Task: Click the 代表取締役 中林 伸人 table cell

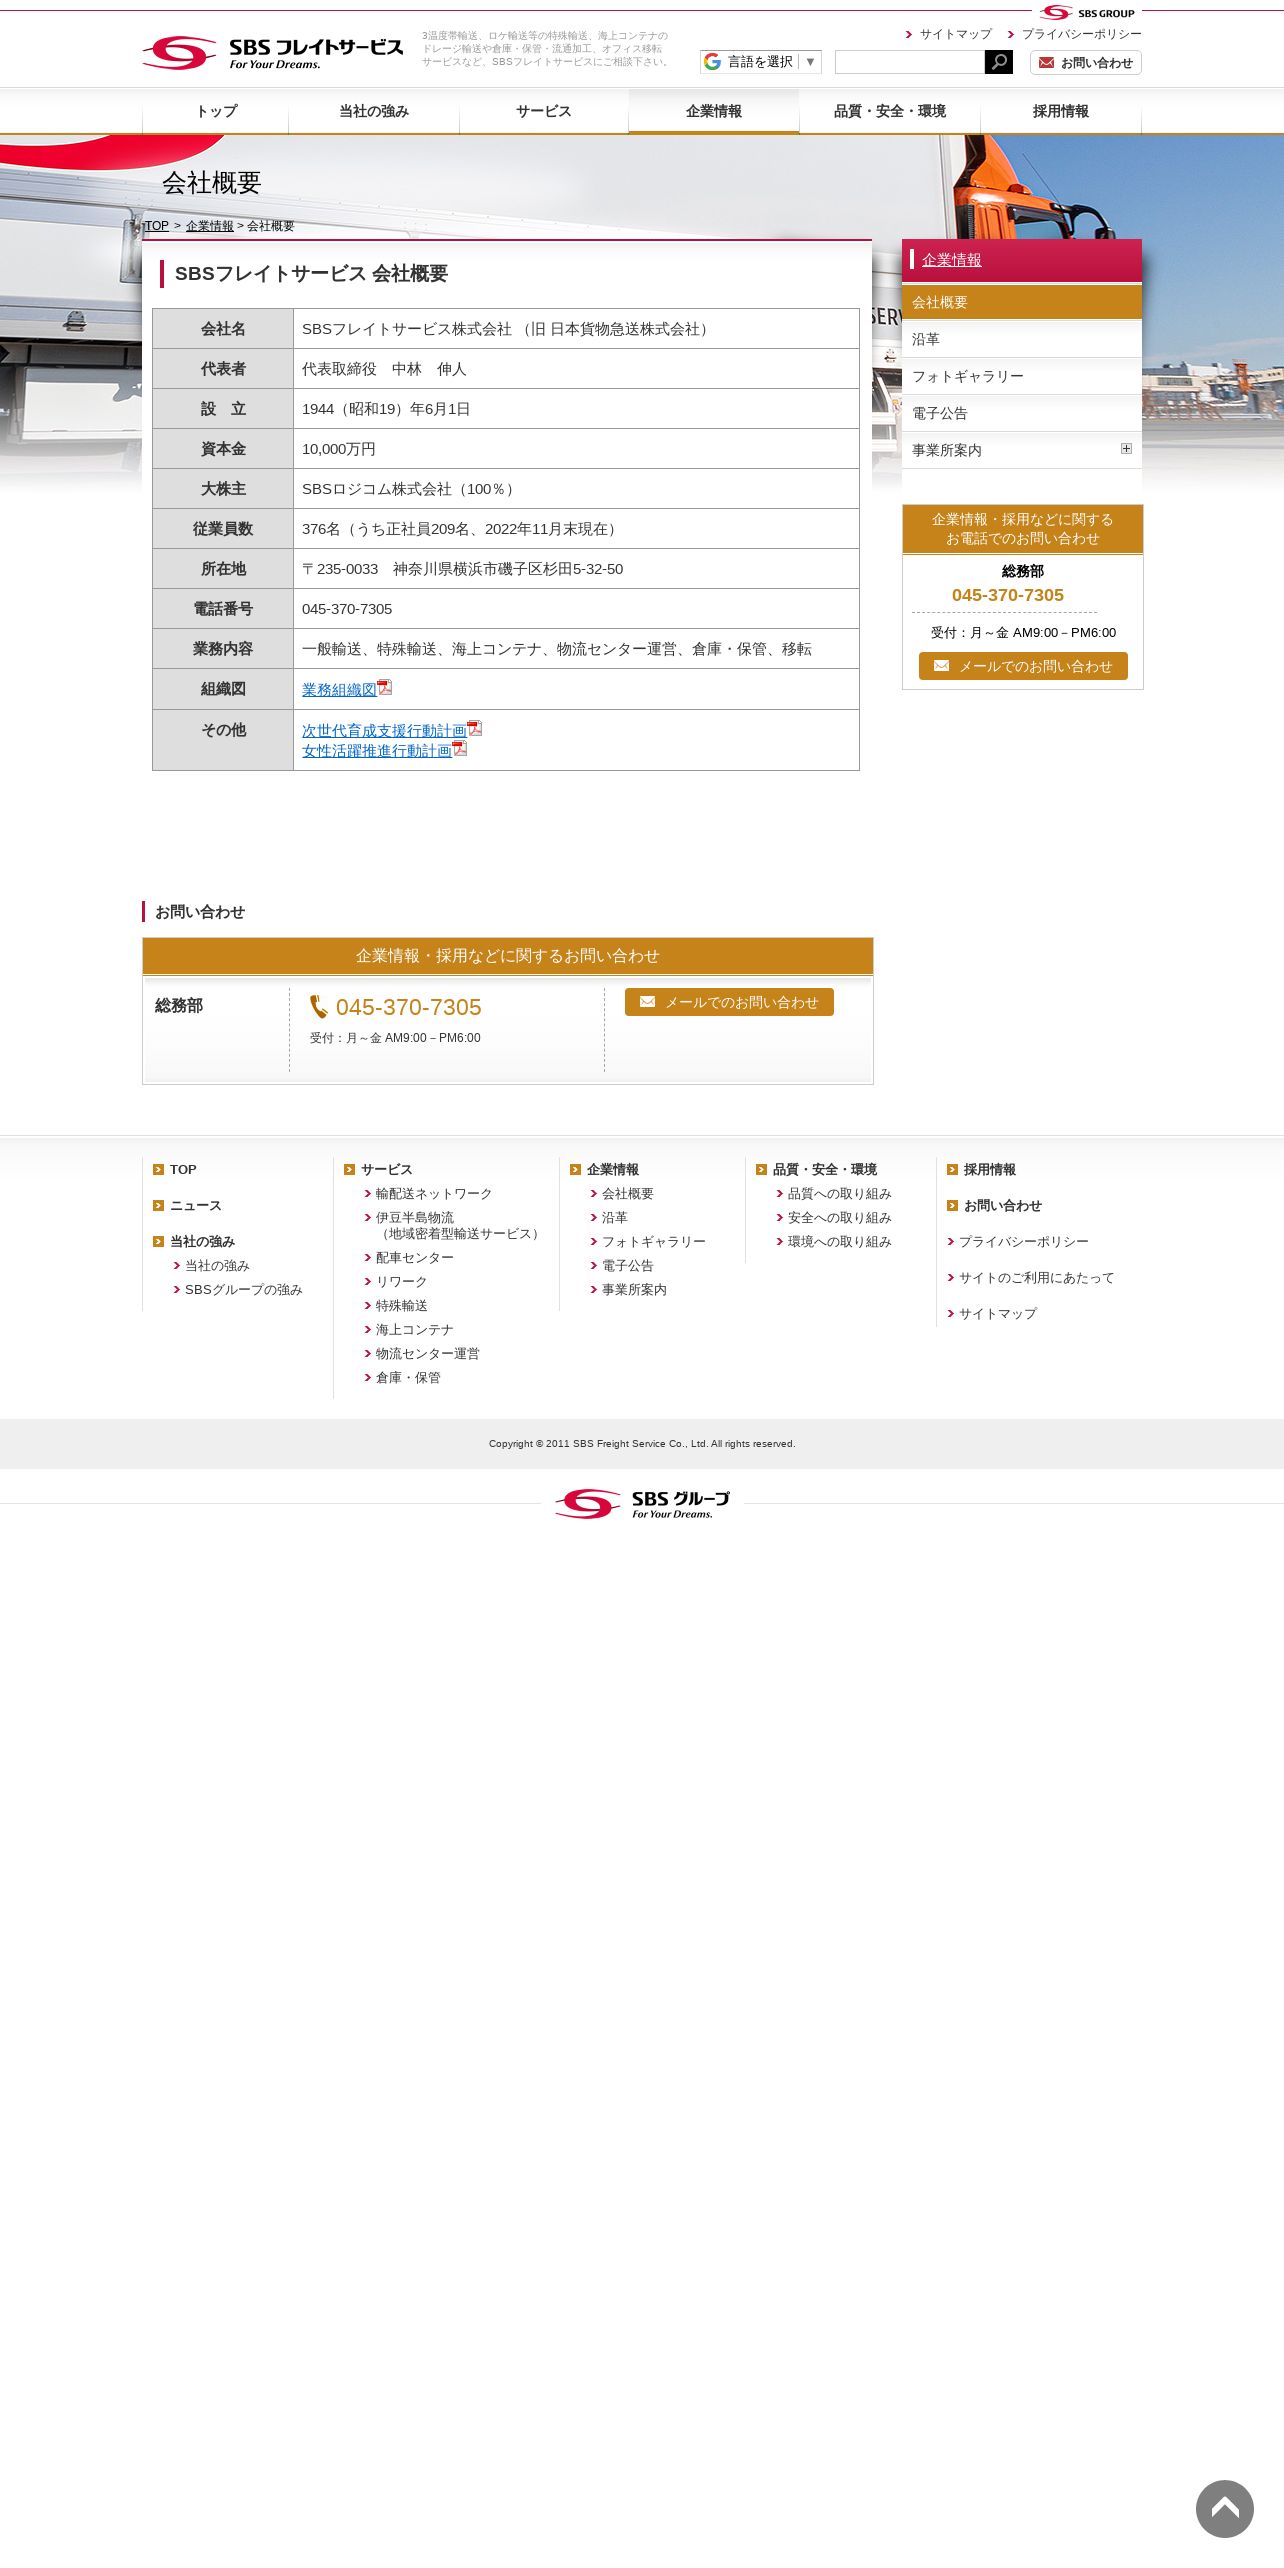Action: point(576,369)
